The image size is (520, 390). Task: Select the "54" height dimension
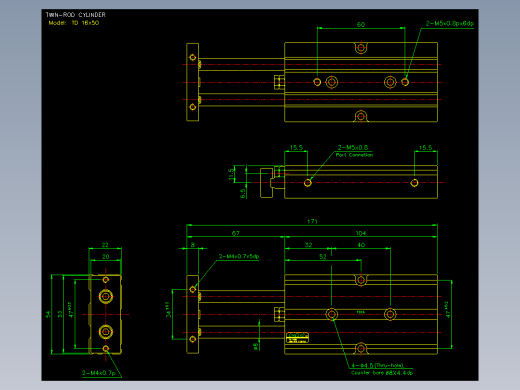pyautogui.click(x=48, y=314)
